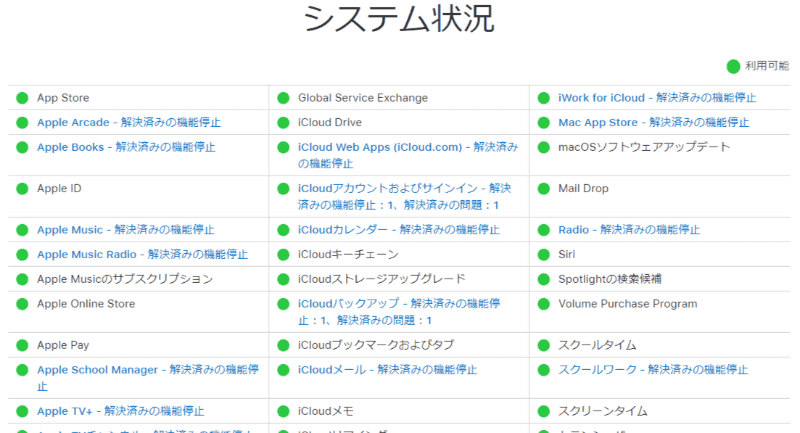Click green status dot beside Apple ID
The height and width of the screenshot is (433, 800).
pos(22,189)
